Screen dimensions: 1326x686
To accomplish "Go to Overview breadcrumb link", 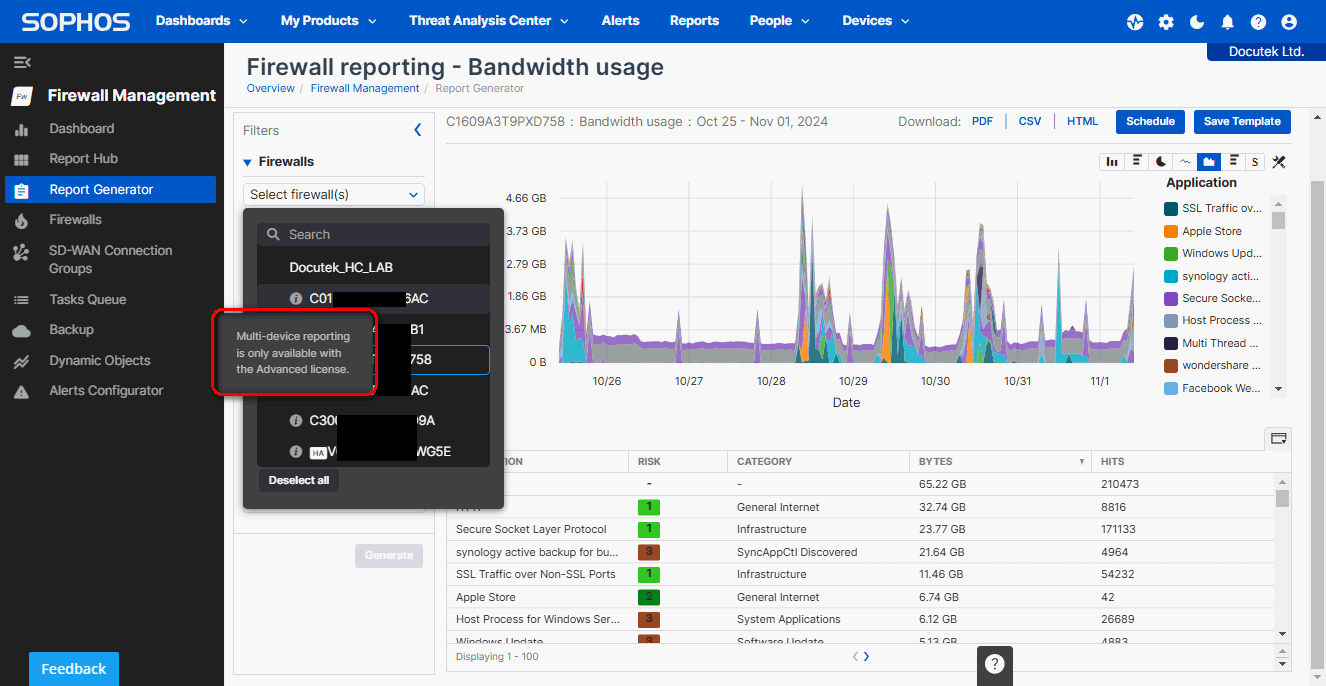I will click(271, 88).
